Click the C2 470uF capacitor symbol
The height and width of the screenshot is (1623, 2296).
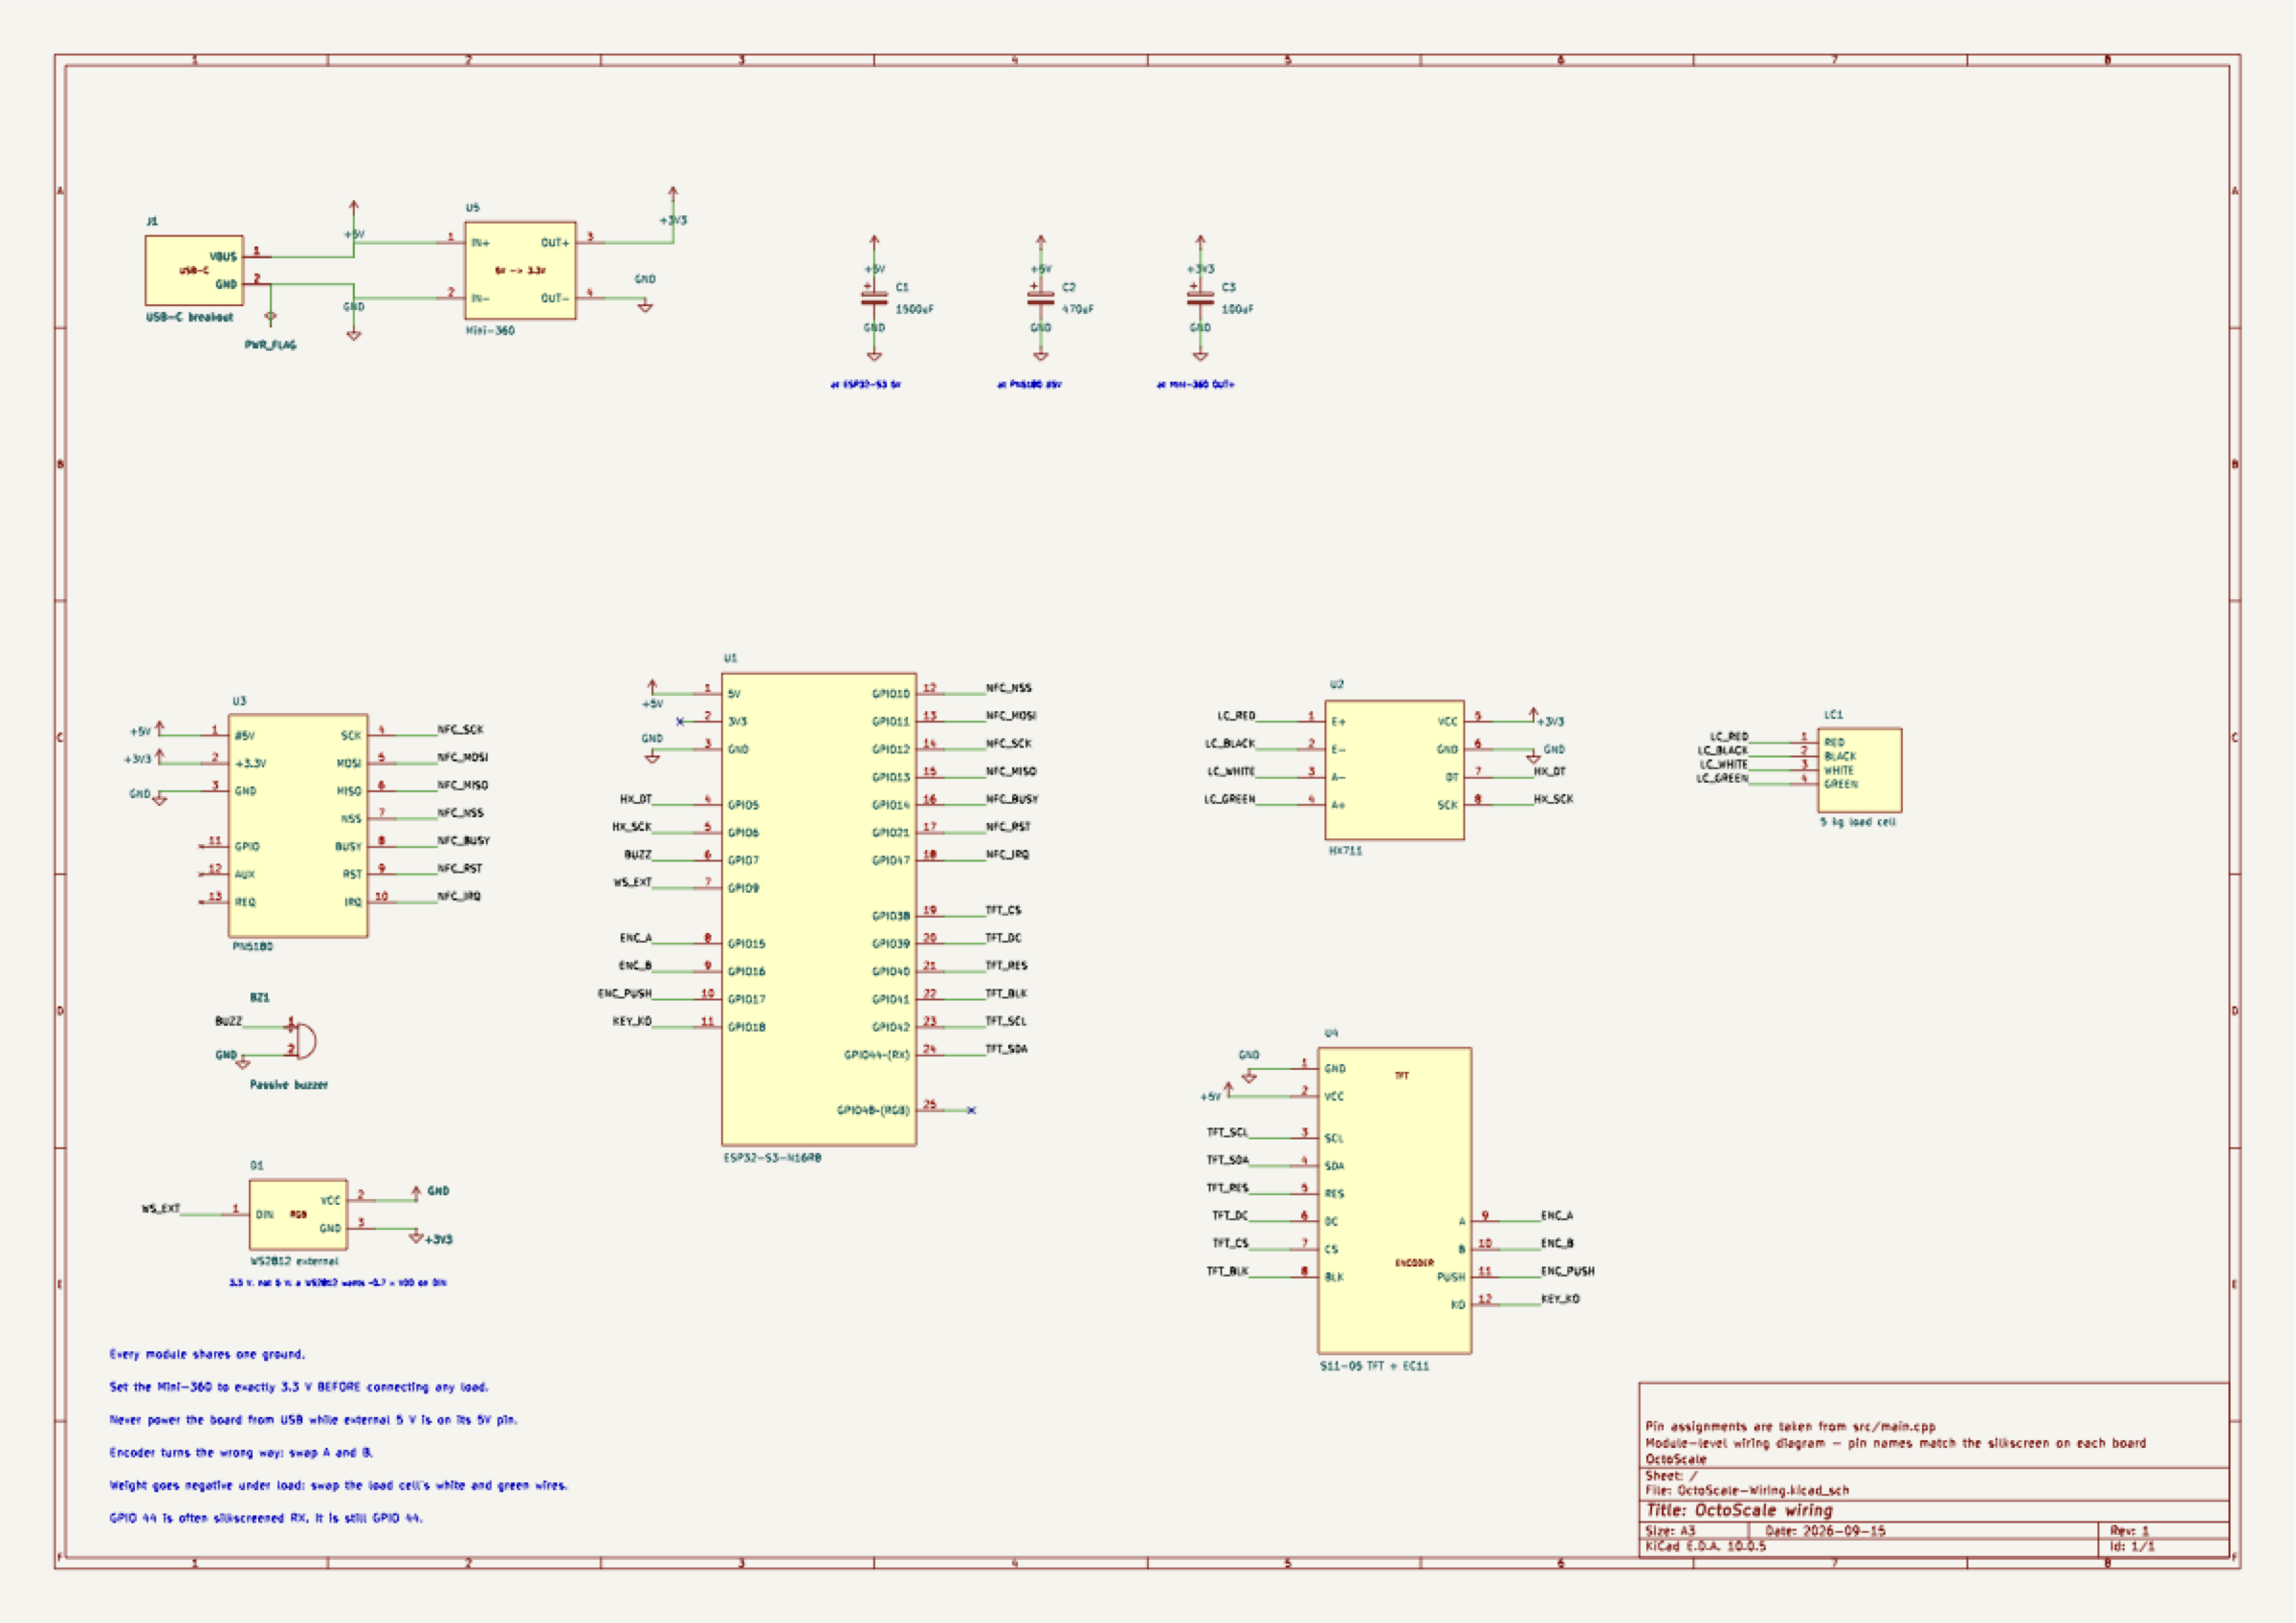(x=1040, y=297)
